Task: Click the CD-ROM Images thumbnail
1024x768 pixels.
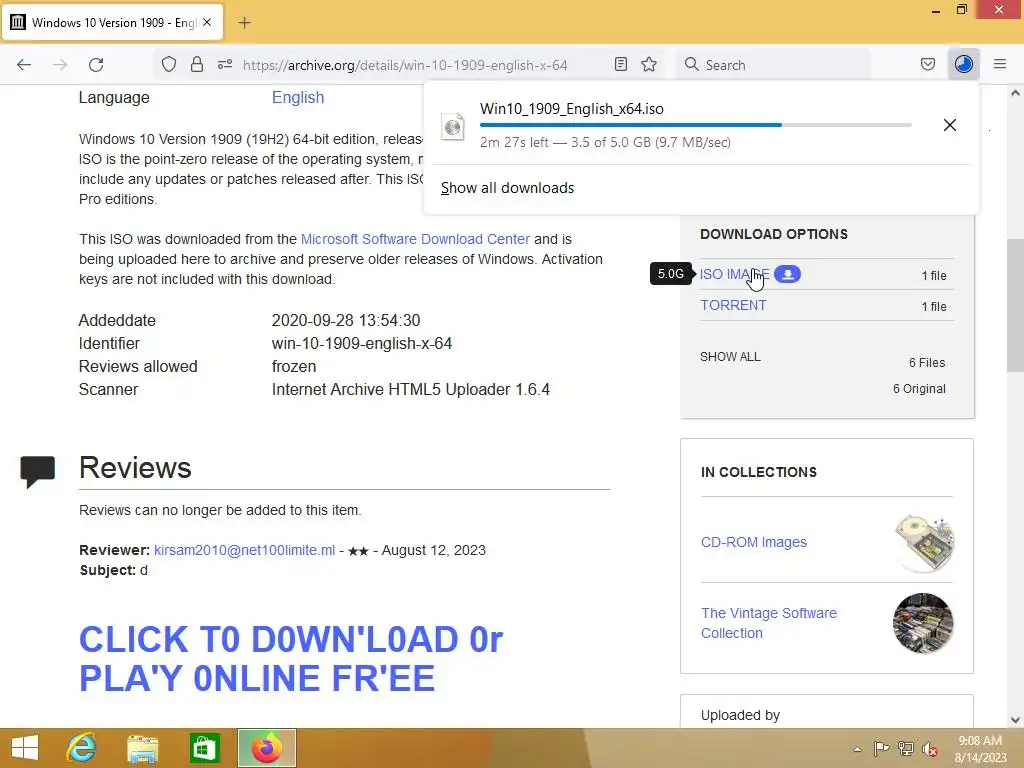Action: pyautogui.click(x=923, y=543)
